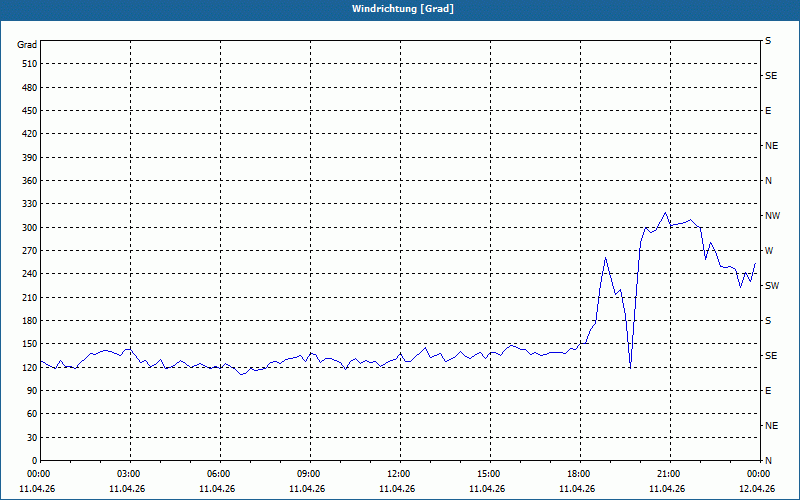Click the 21:00 time label

(x=669, y=474)
